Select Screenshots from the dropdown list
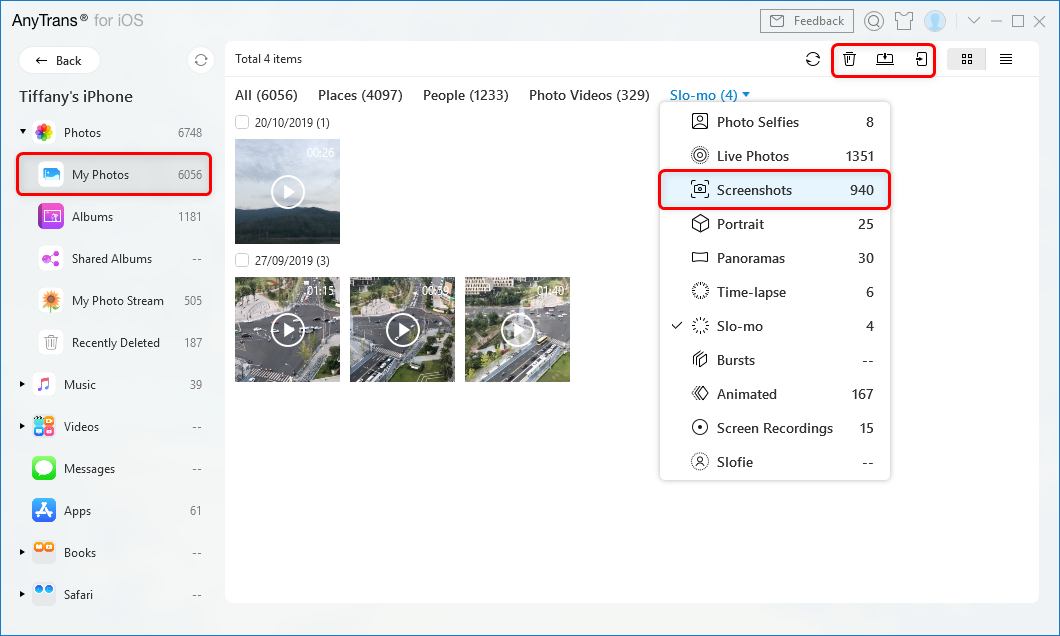 774,190
